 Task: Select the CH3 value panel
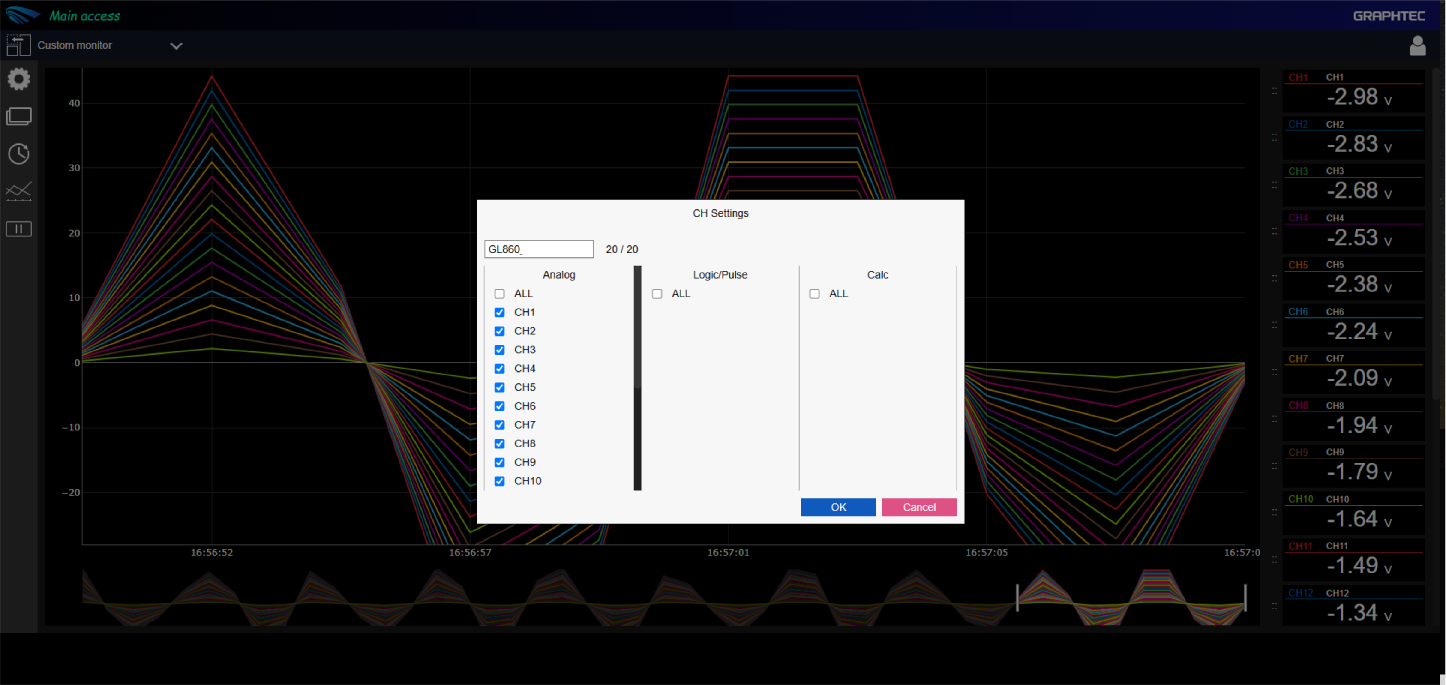click(x=1354, y=184)
